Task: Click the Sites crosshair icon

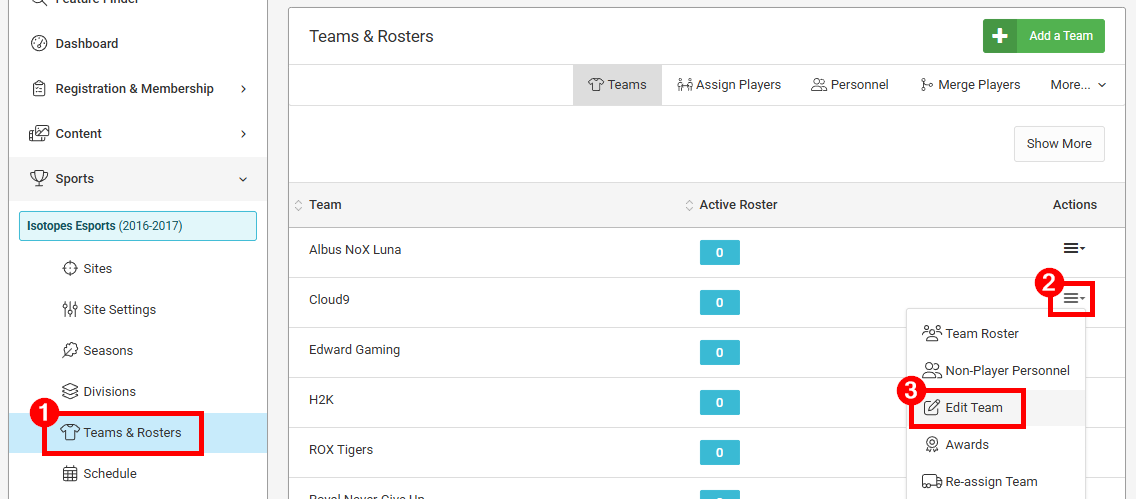Action: click(x=70, y=269)
